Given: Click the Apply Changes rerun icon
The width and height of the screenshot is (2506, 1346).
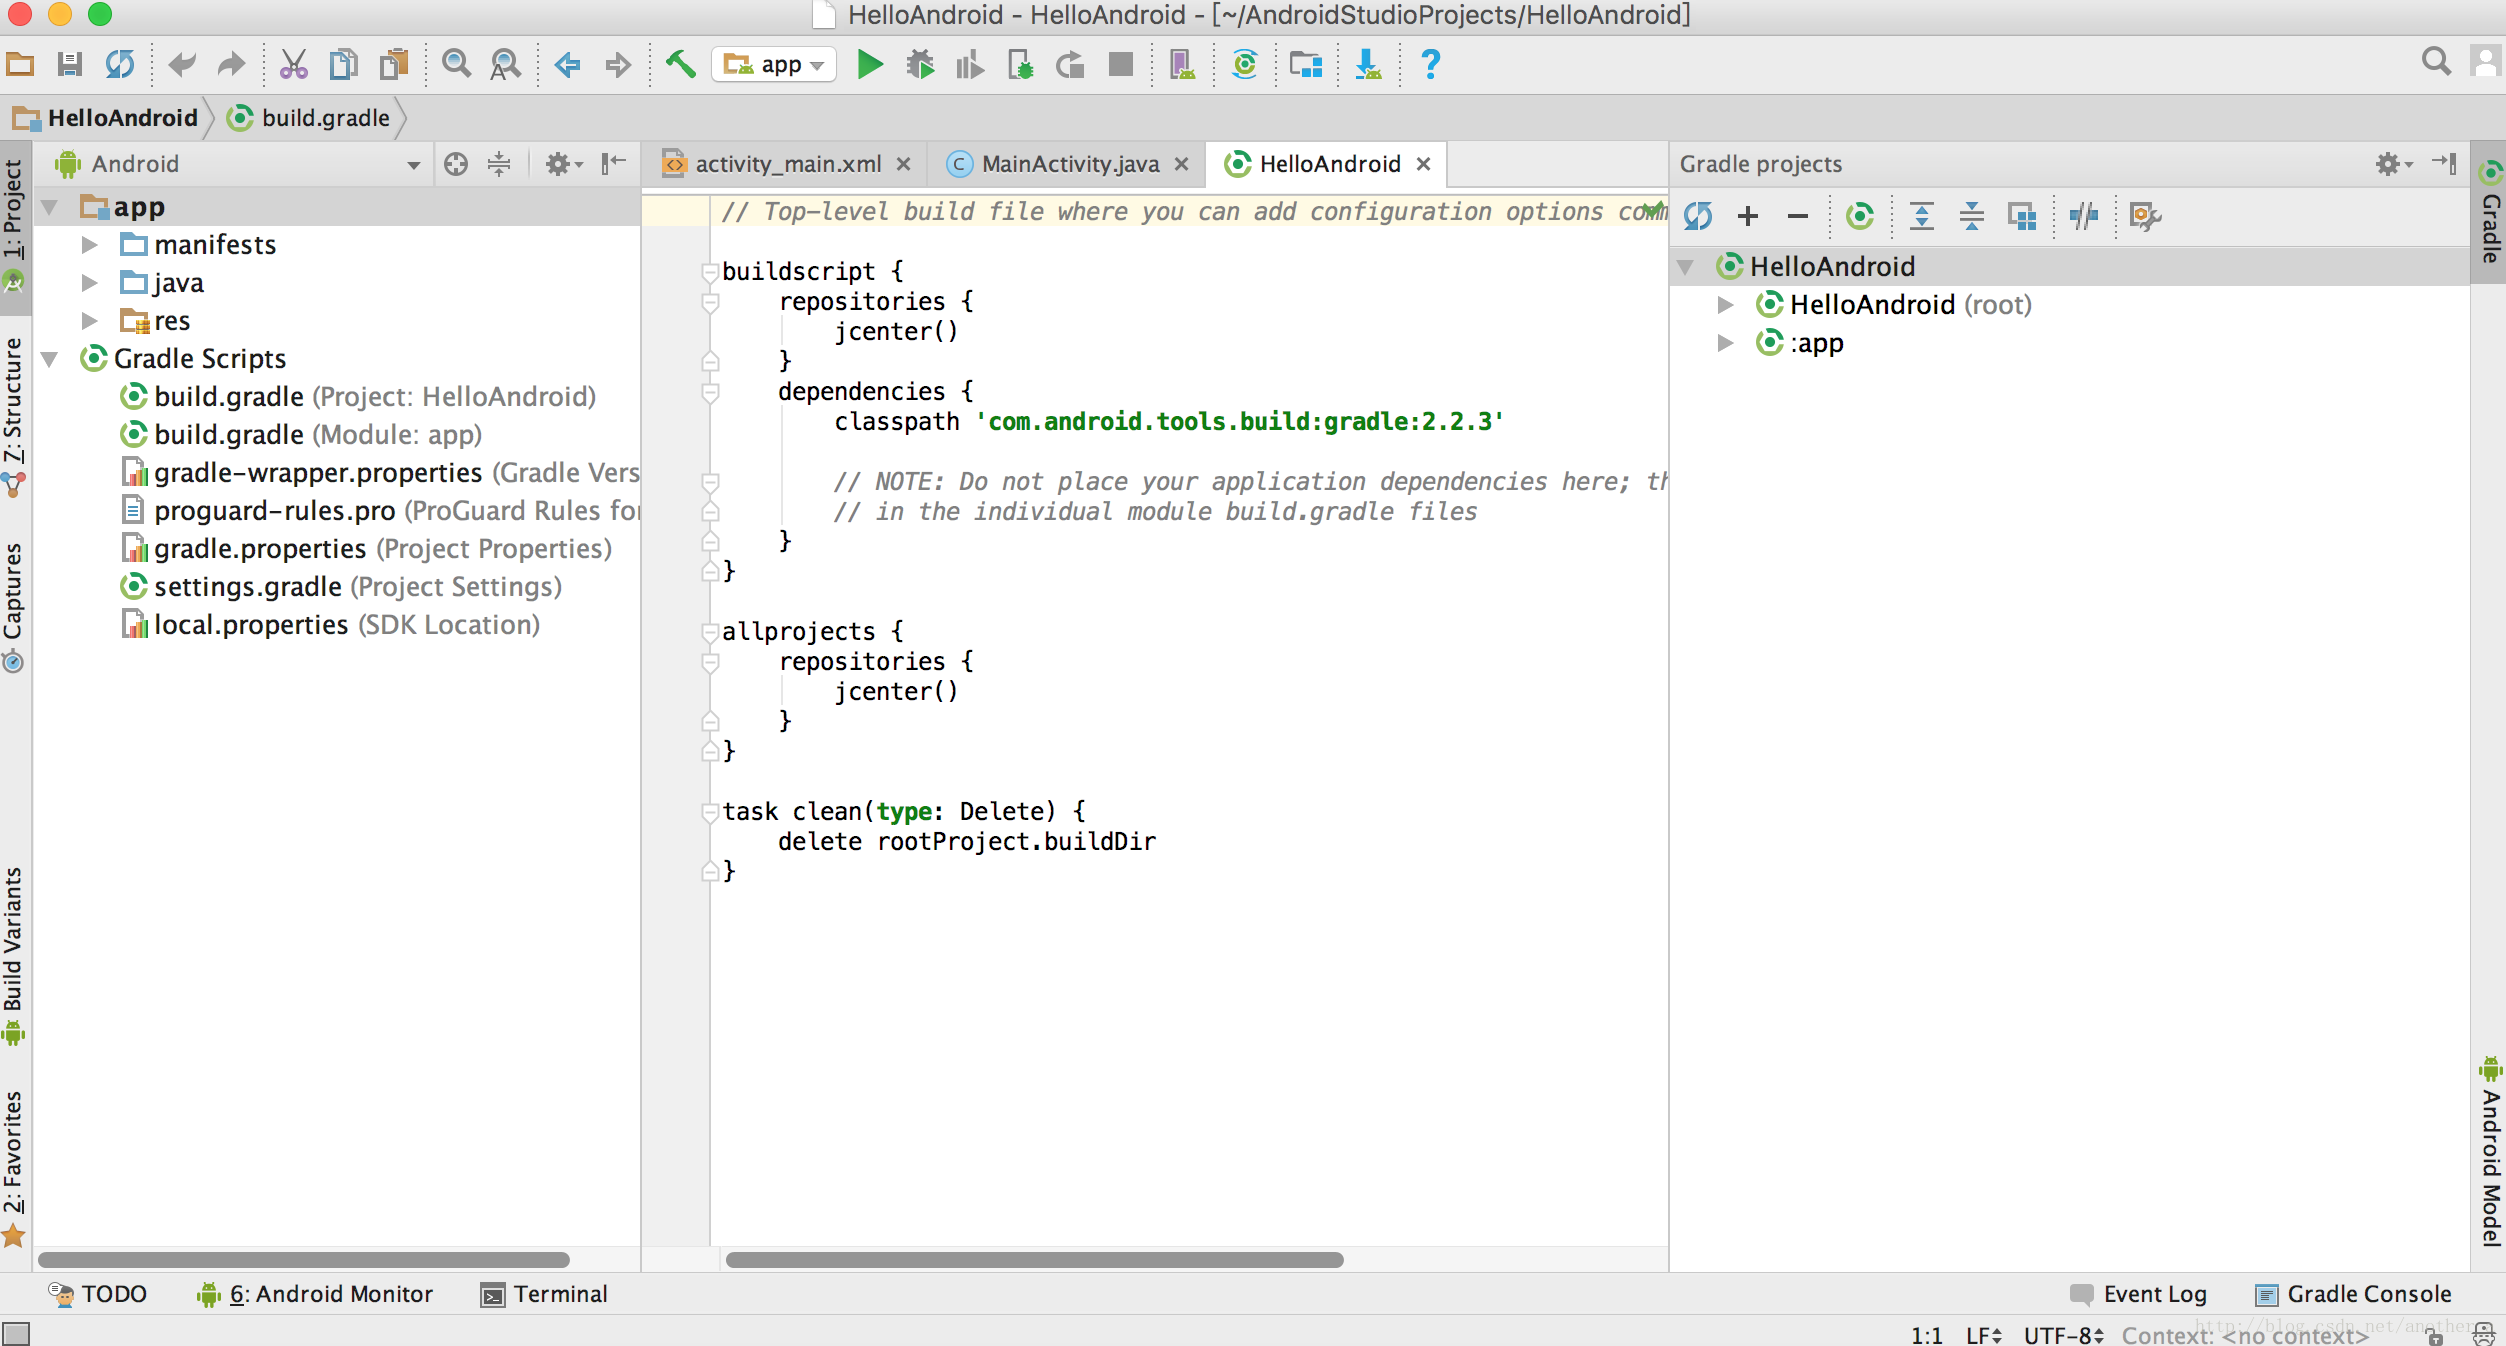Looking at the screenshot, I should 1070,65.
